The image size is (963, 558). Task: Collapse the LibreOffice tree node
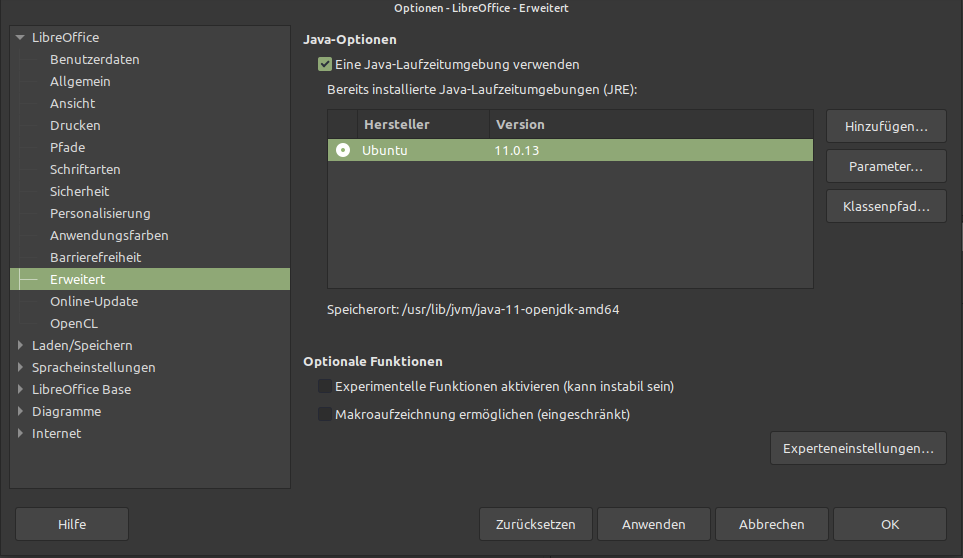pos(20,37)
